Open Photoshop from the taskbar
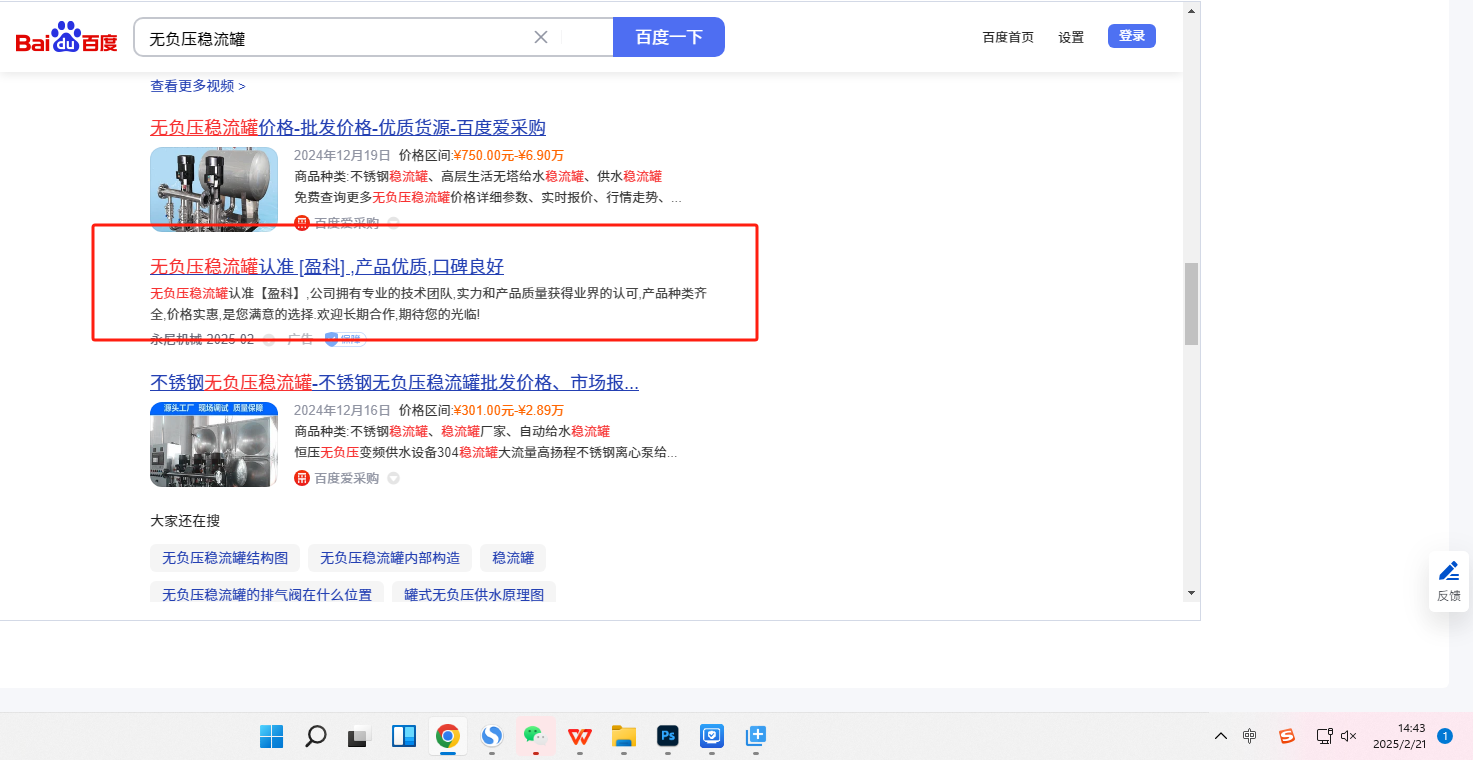 668,737
